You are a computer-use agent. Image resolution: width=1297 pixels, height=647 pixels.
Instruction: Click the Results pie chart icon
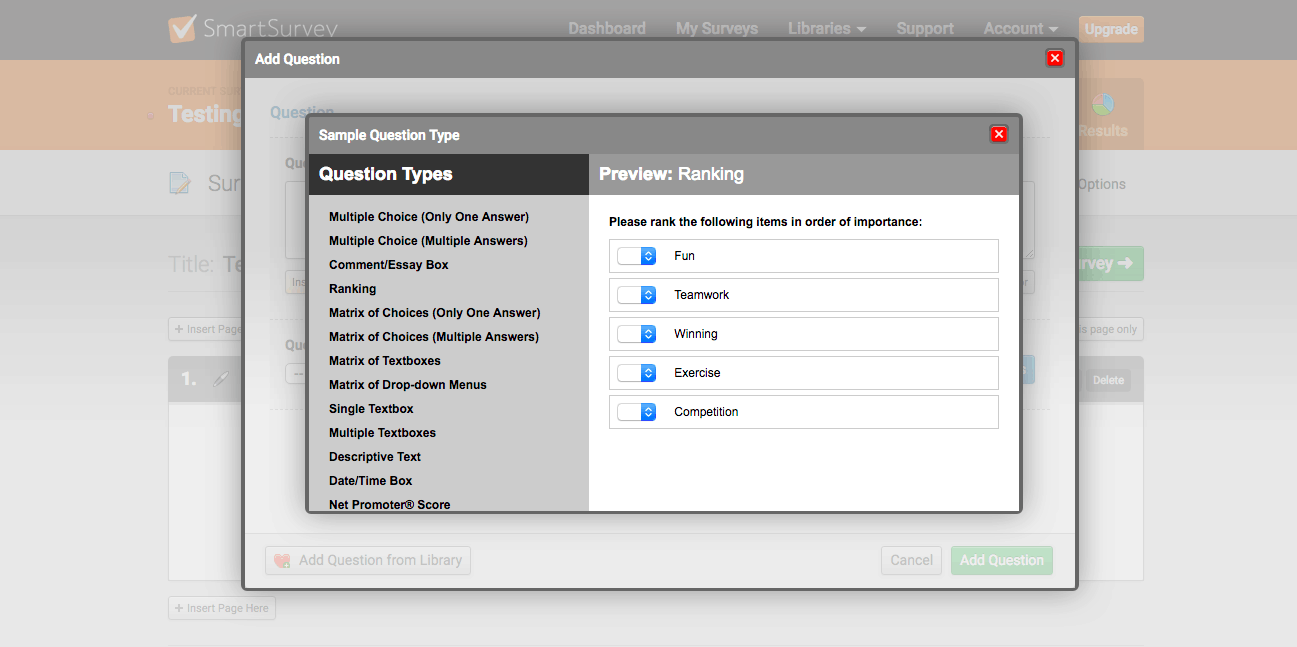point(1103,104)
